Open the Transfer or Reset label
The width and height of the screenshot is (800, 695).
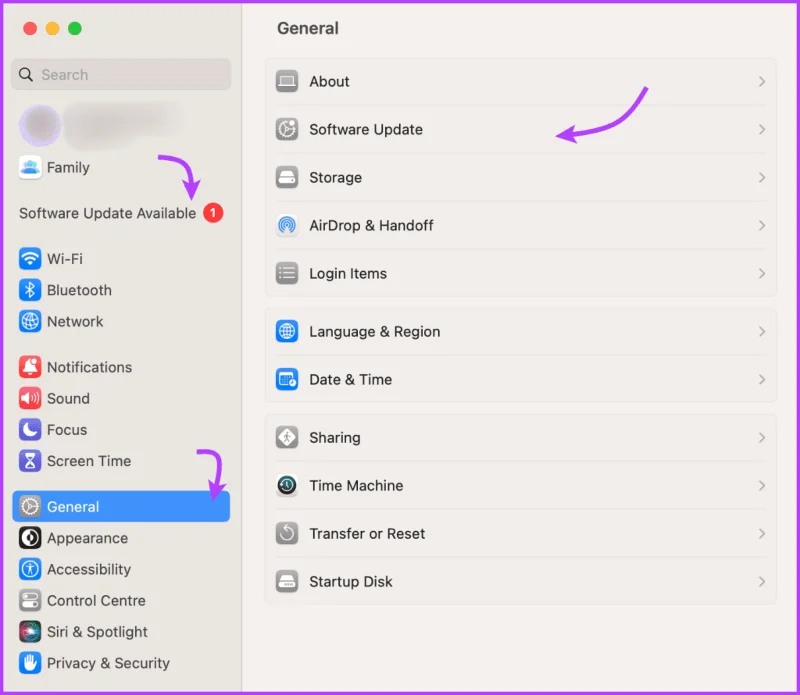point(367,534)
